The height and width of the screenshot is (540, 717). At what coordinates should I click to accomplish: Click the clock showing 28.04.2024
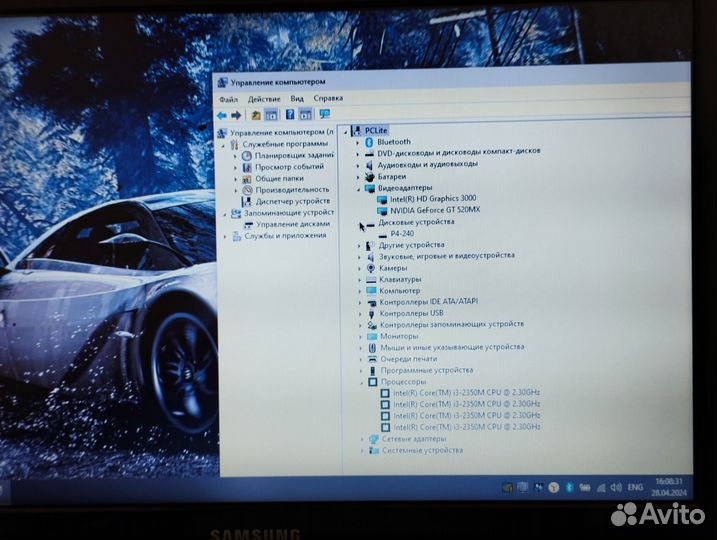[669, 487]
